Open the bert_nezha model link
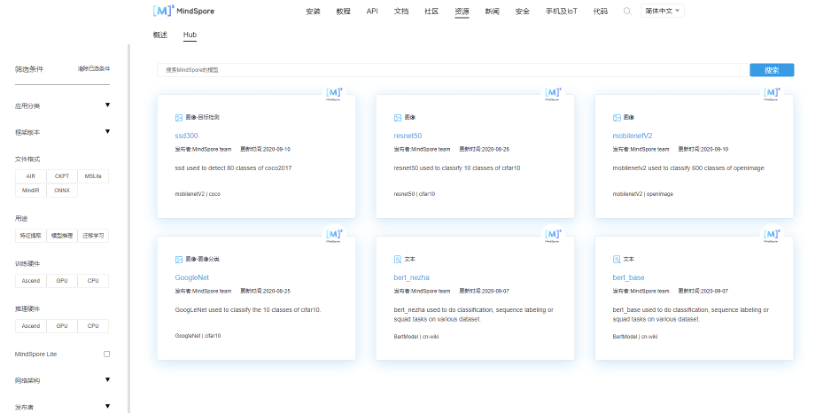 [411, 278]
